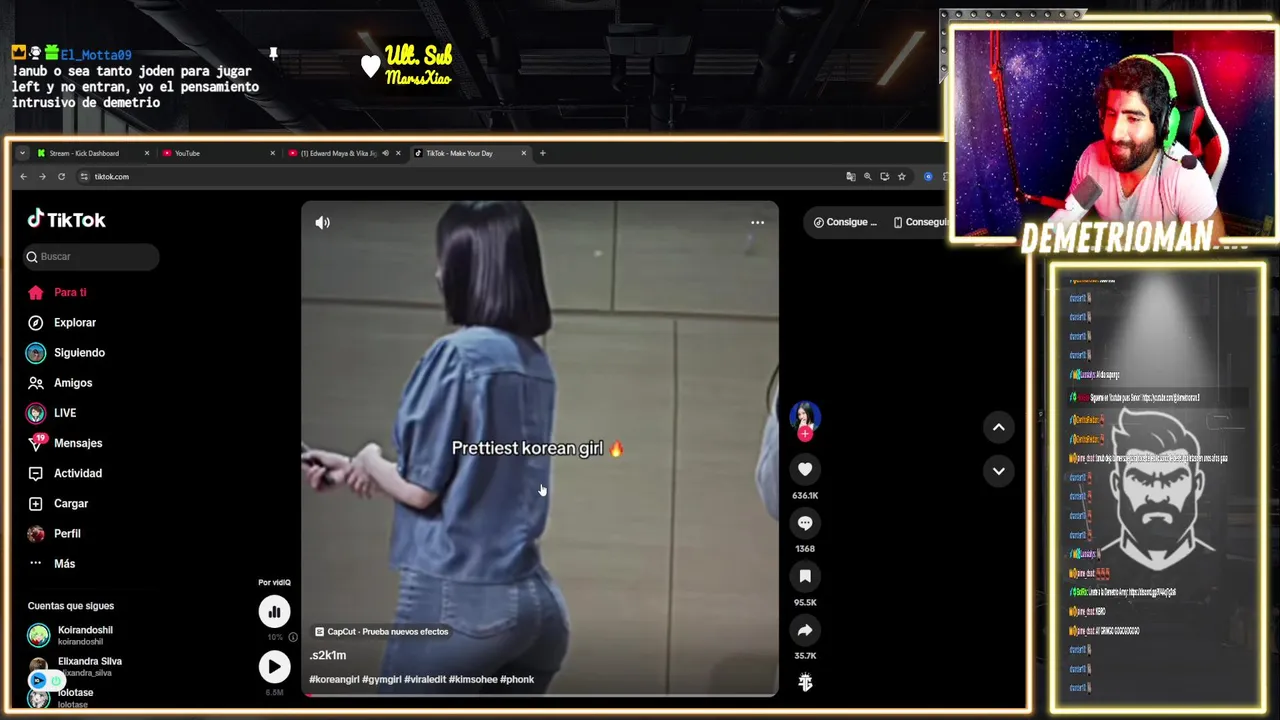This screenshot has width=1280, height=720.
Task: Open Perfil page
Action: pyautogui.click(x=67, y=533)
